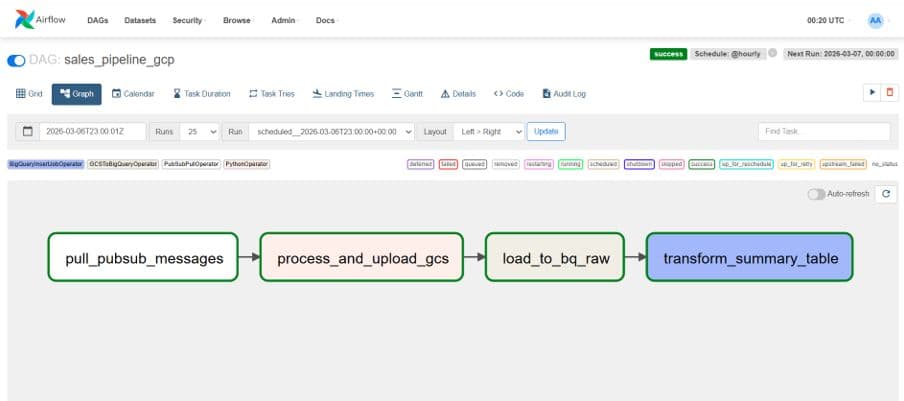Open the Run selection dropdown

[x=333, y=131]
